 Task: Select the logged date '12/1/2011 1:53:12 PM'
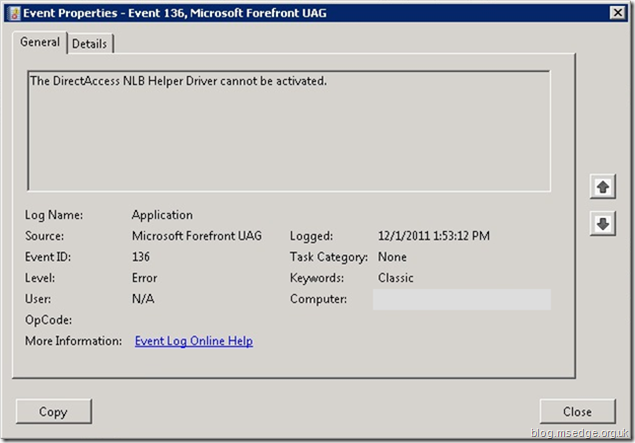click(434, 236)
